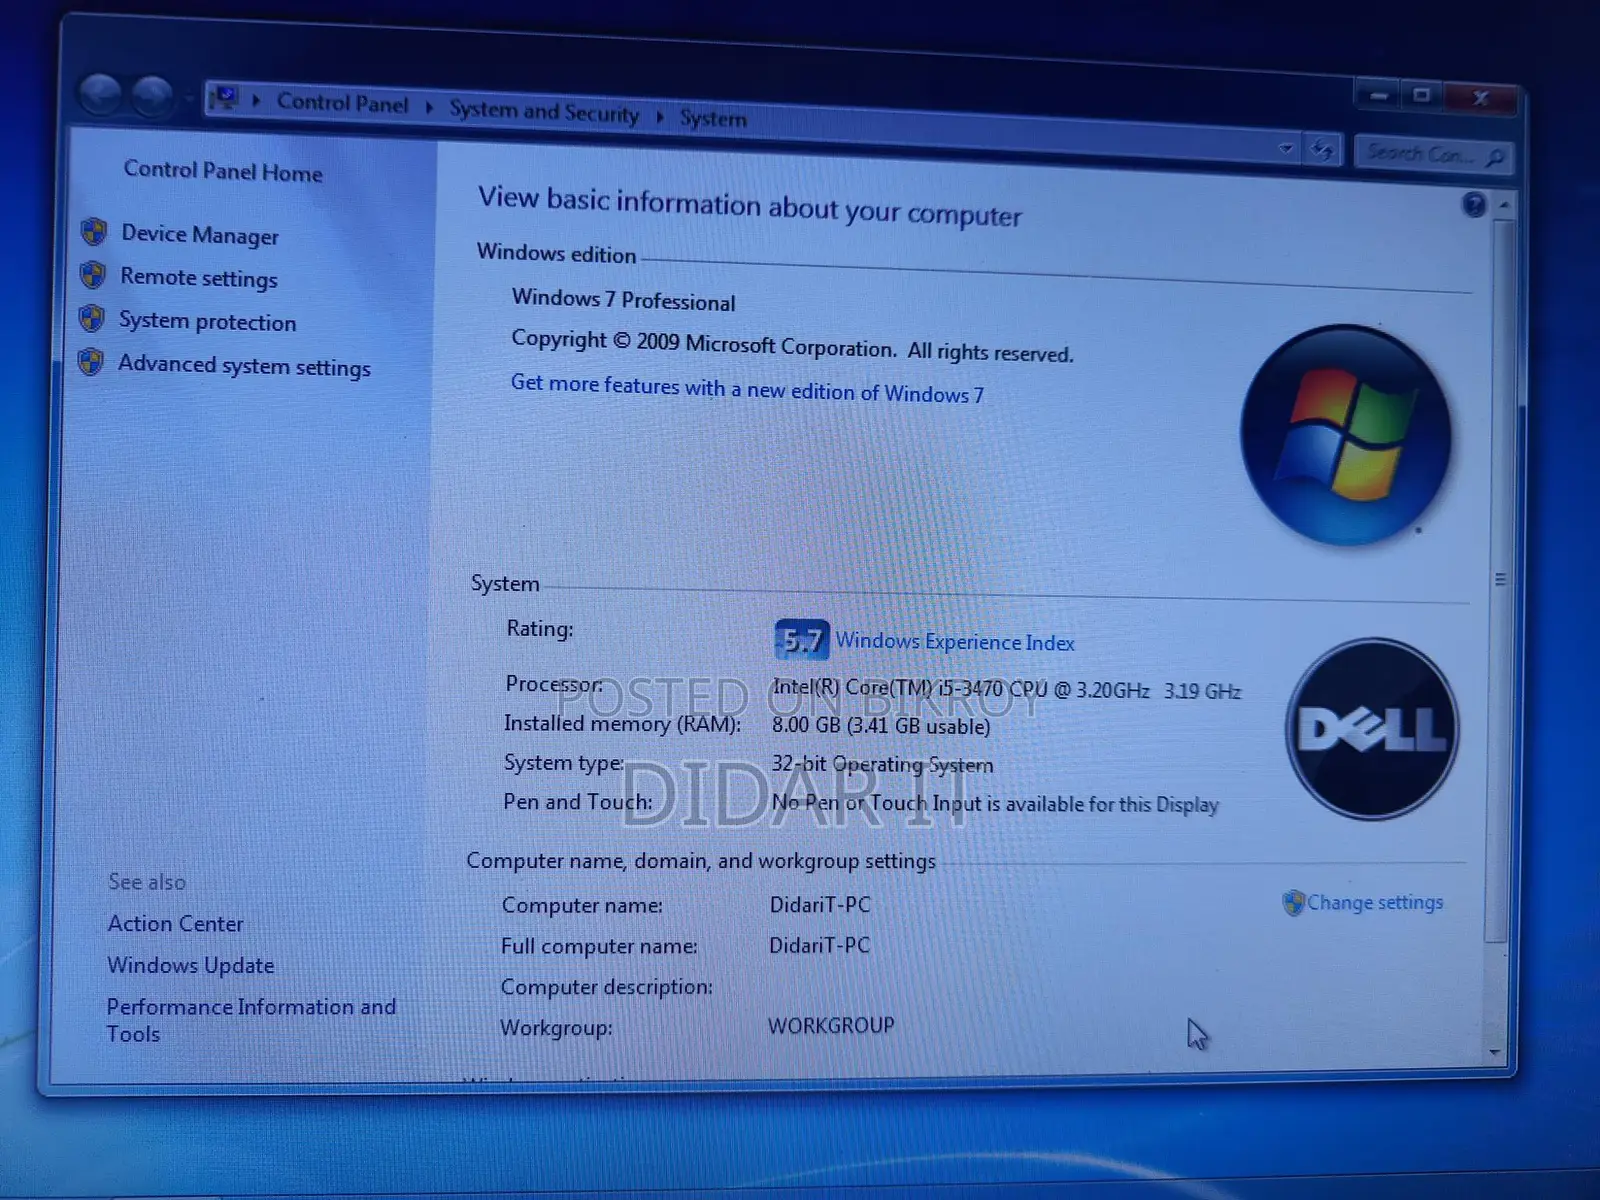Open Advanced system settings
This screenshot has width=1600, height=1200.
pyautogui.click(x=244, y=366)
